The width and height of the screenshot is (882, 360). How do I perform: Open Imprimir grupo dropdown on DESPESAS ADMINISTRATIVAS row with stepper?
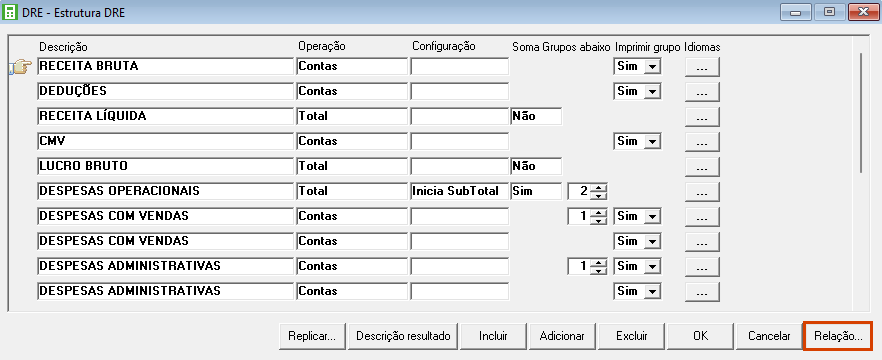652,267
